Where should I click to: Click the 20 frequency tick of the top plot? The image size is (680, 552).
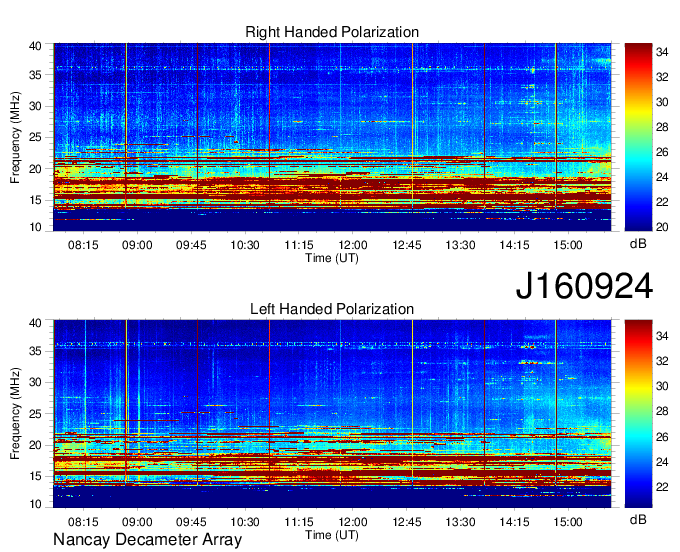tap(36, 169)
